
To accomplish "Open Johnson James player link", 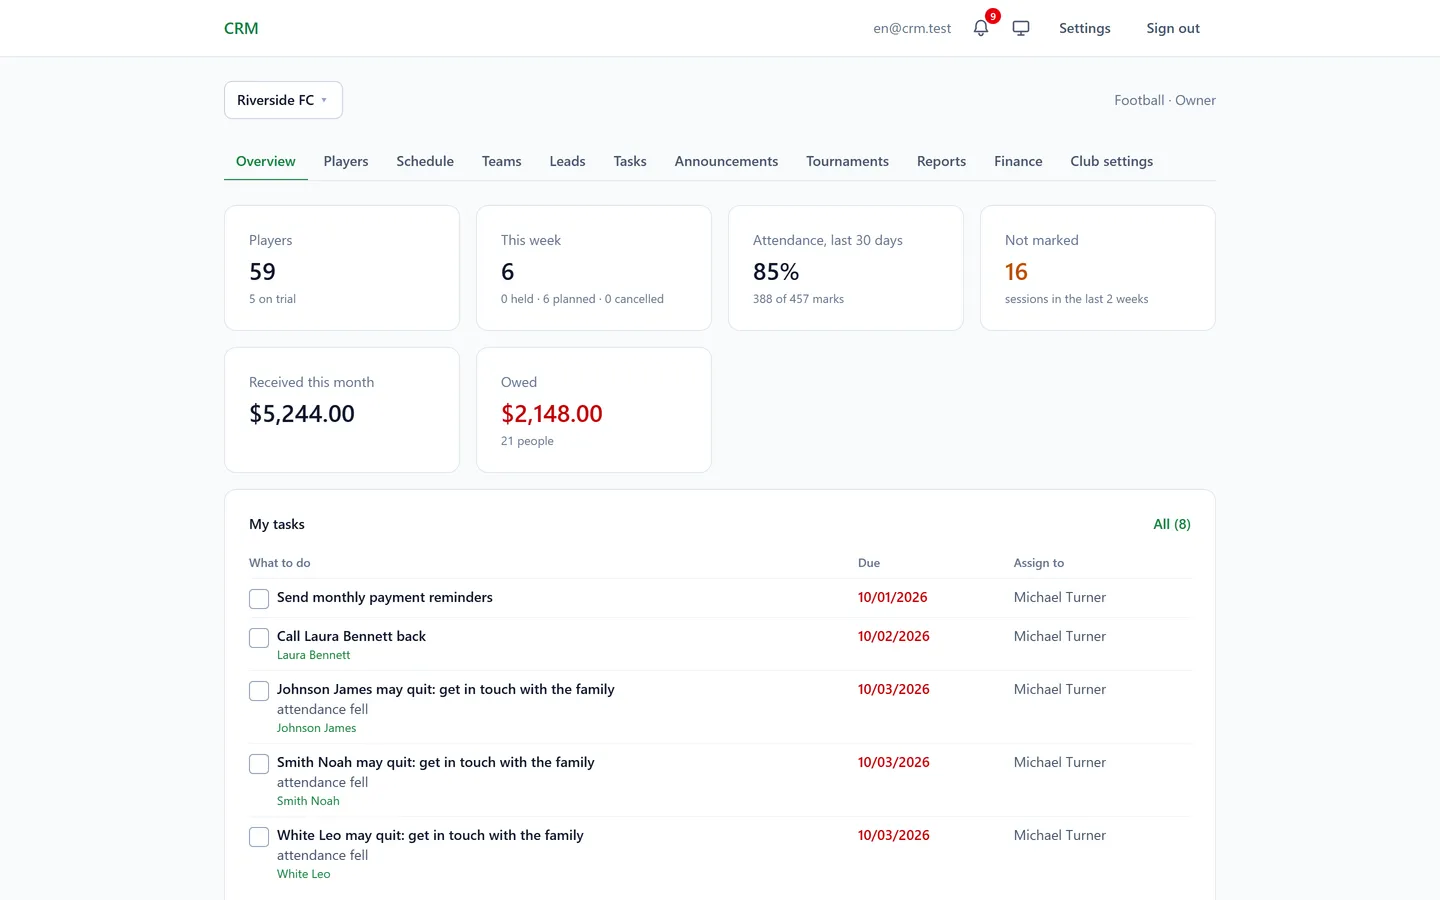I will [316, 728].
